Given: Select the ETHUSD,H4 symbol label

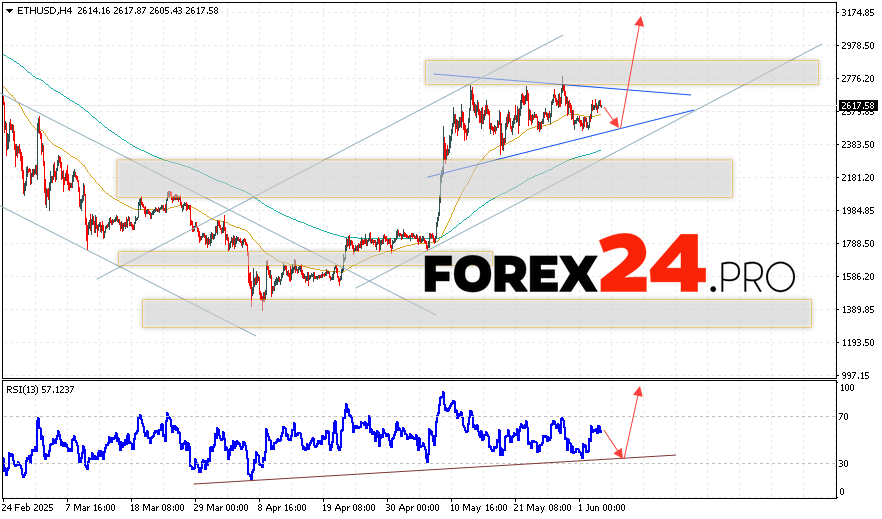Looking at the screenshot, I should pyautogui.click(x=44, y=11).
